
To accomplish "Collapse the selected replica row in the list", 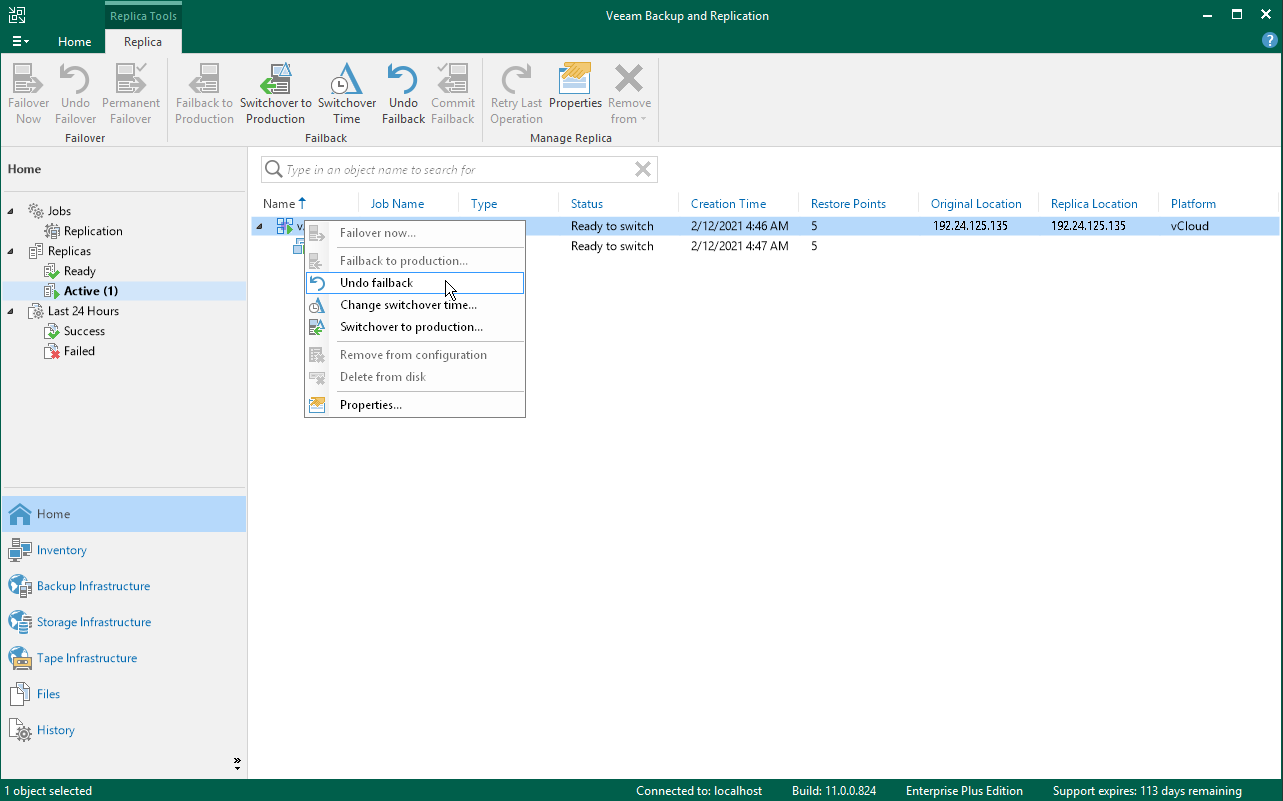I will pyautogui.click(x=260, y=226).
